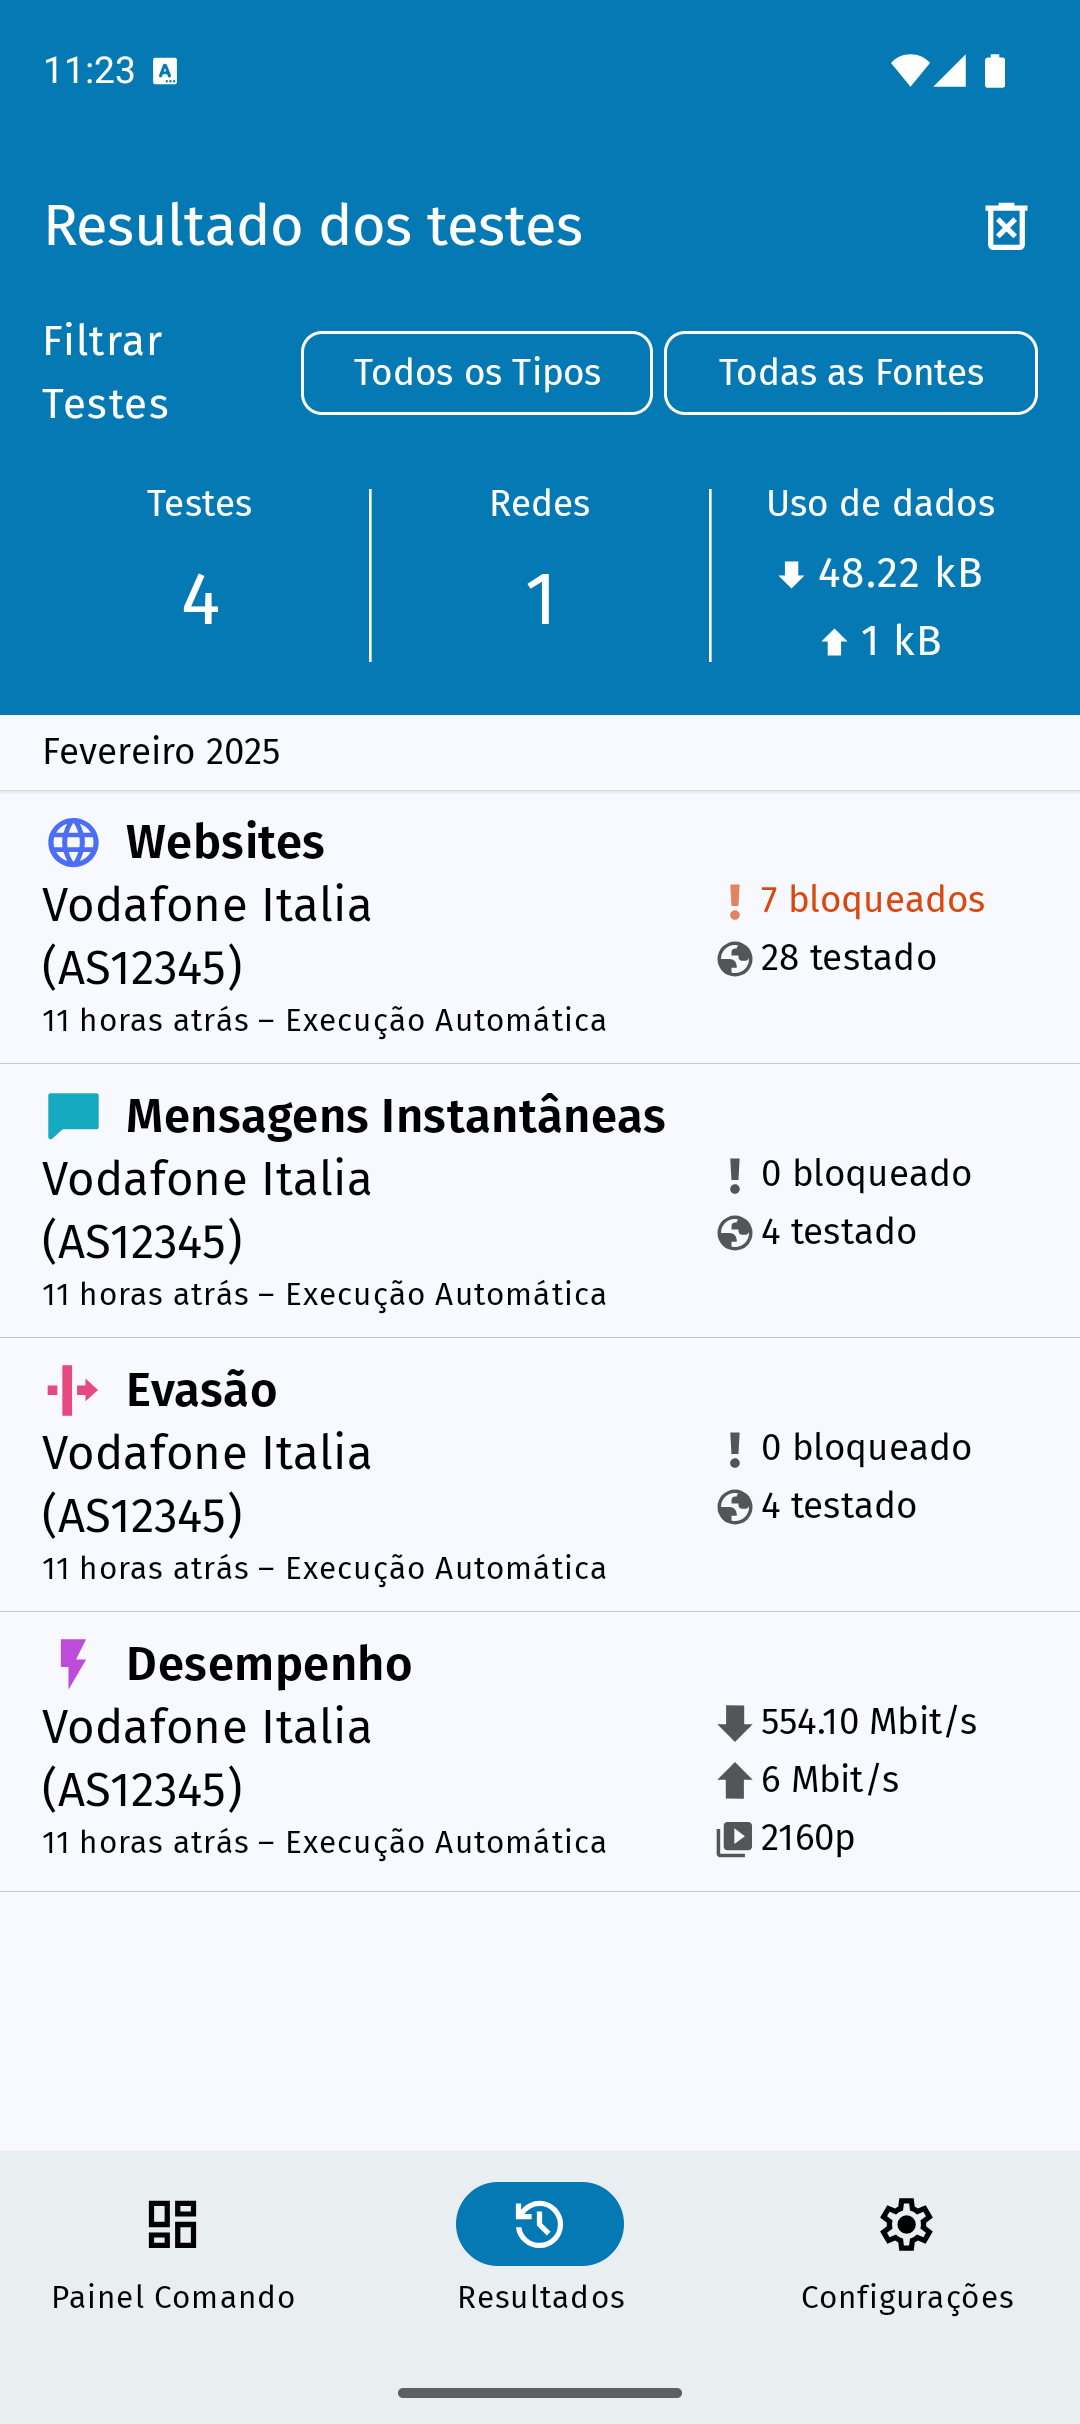Open the Mensagens Instantâneas result title
1080x2424 pixels.
395,1116
